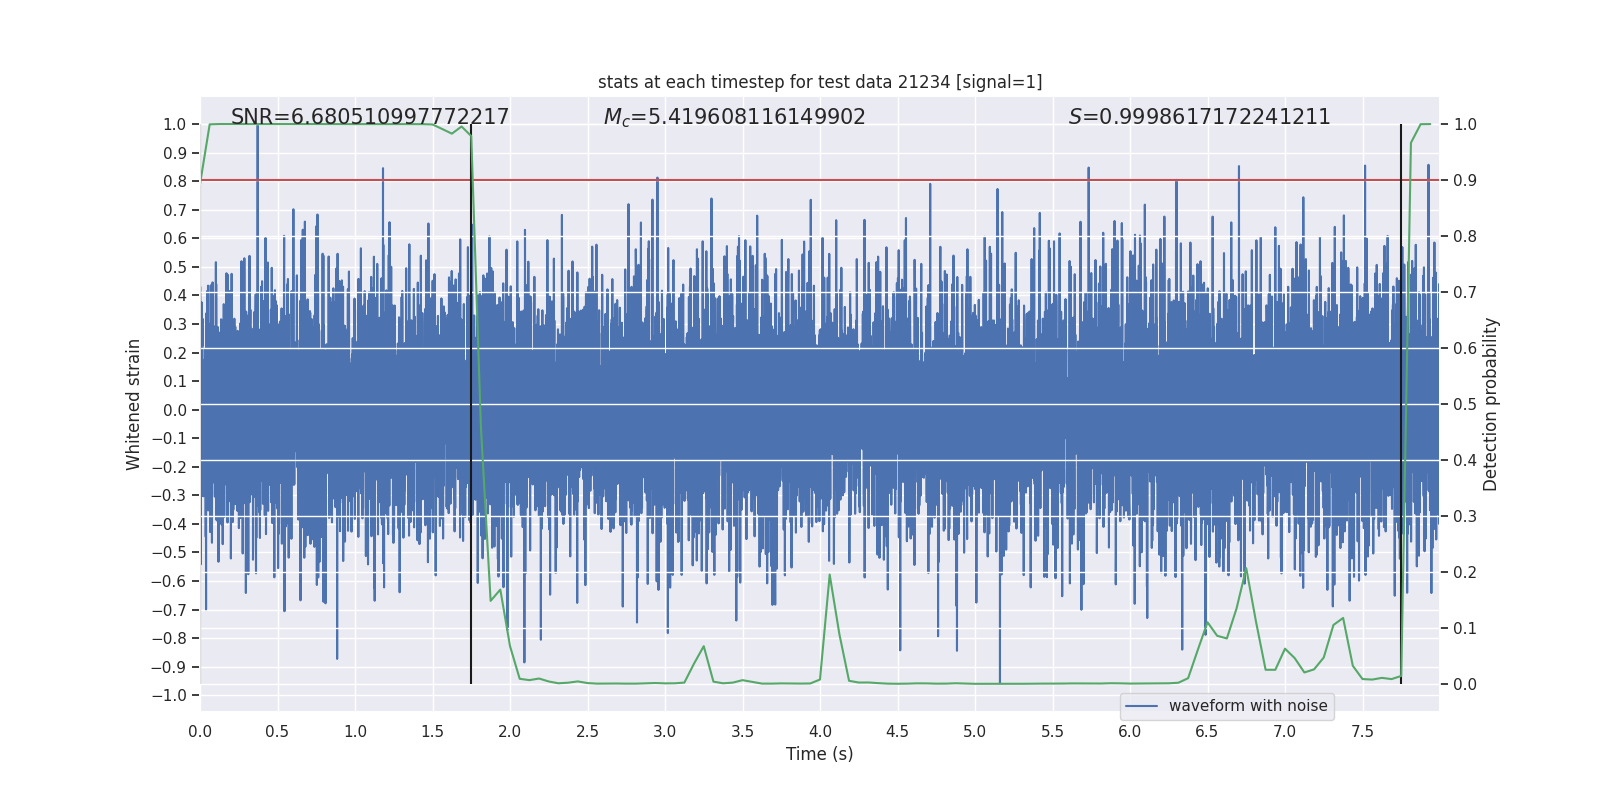Click the 0.0 tick label on time axis
Viewport: 1600px width, 800px height.
tap(200, 732)
